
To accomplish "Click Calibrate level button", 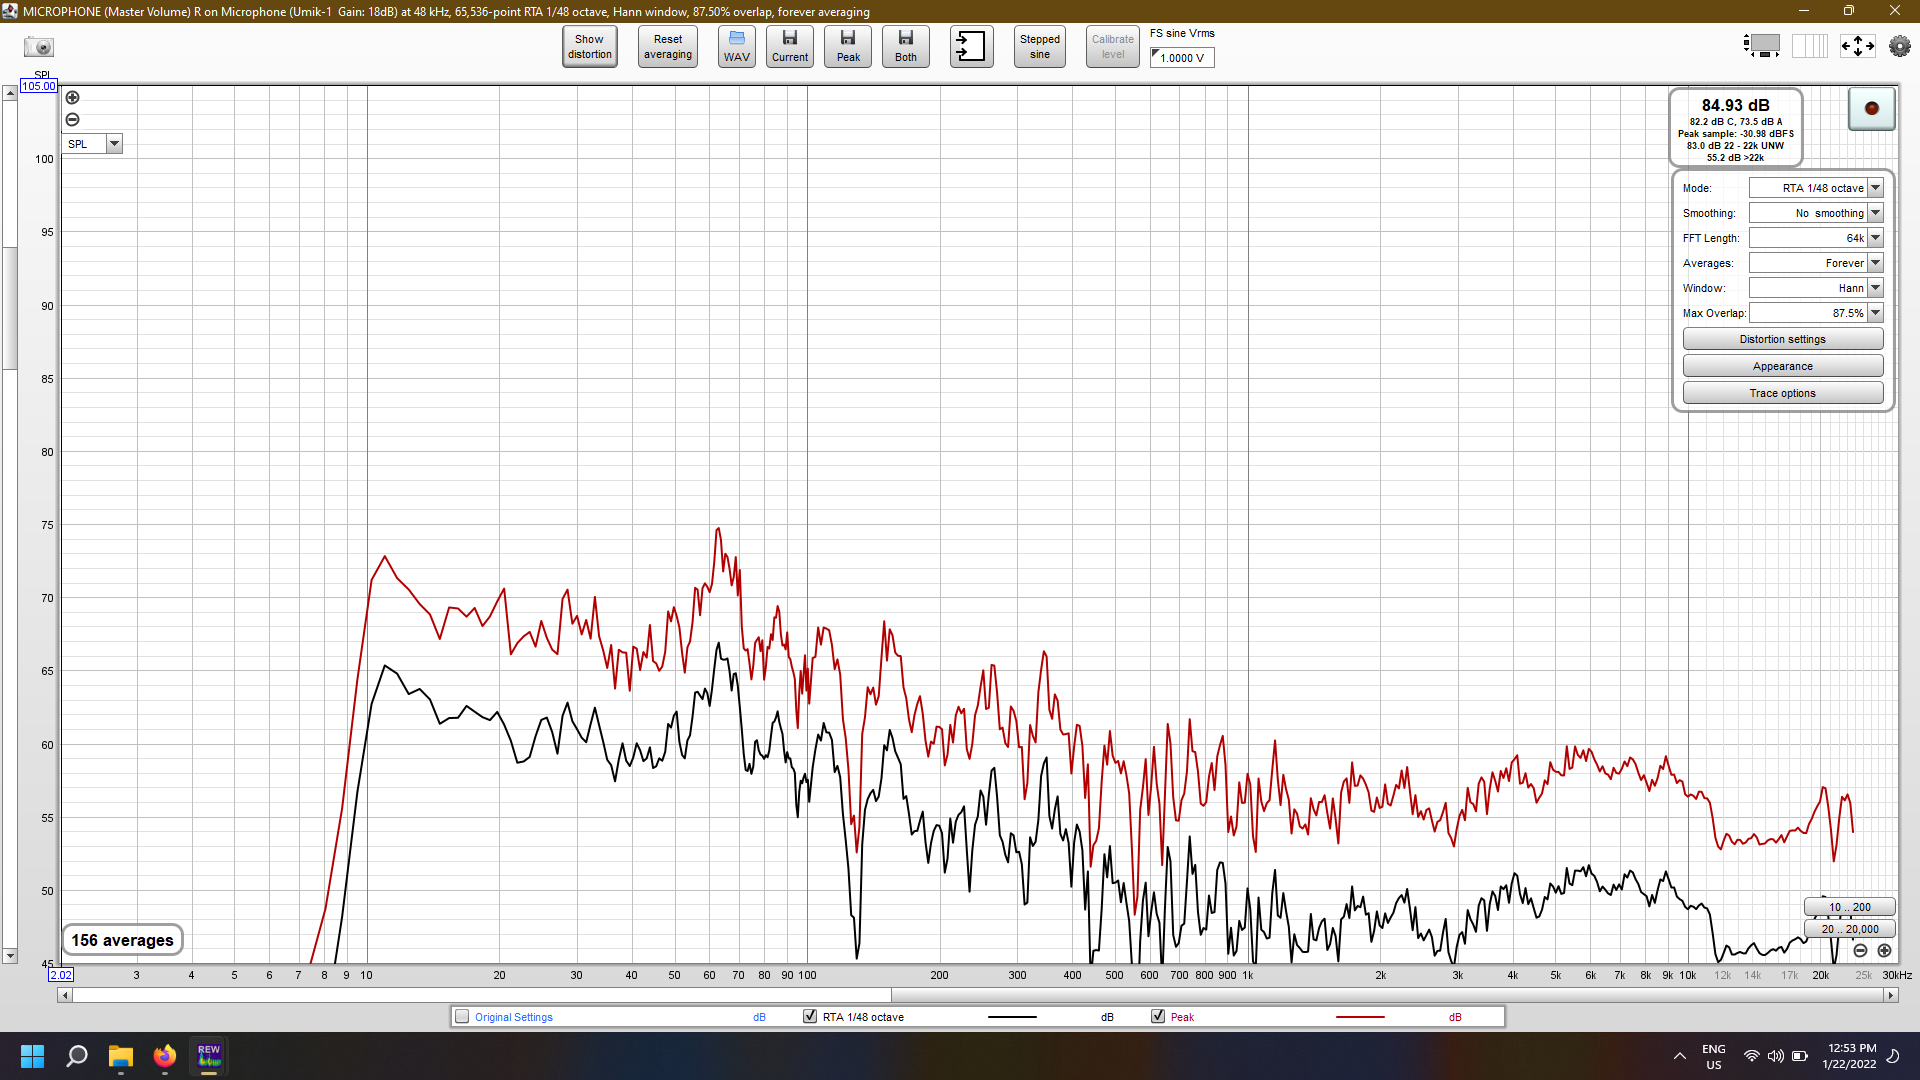I will [x=1113, y=47].
